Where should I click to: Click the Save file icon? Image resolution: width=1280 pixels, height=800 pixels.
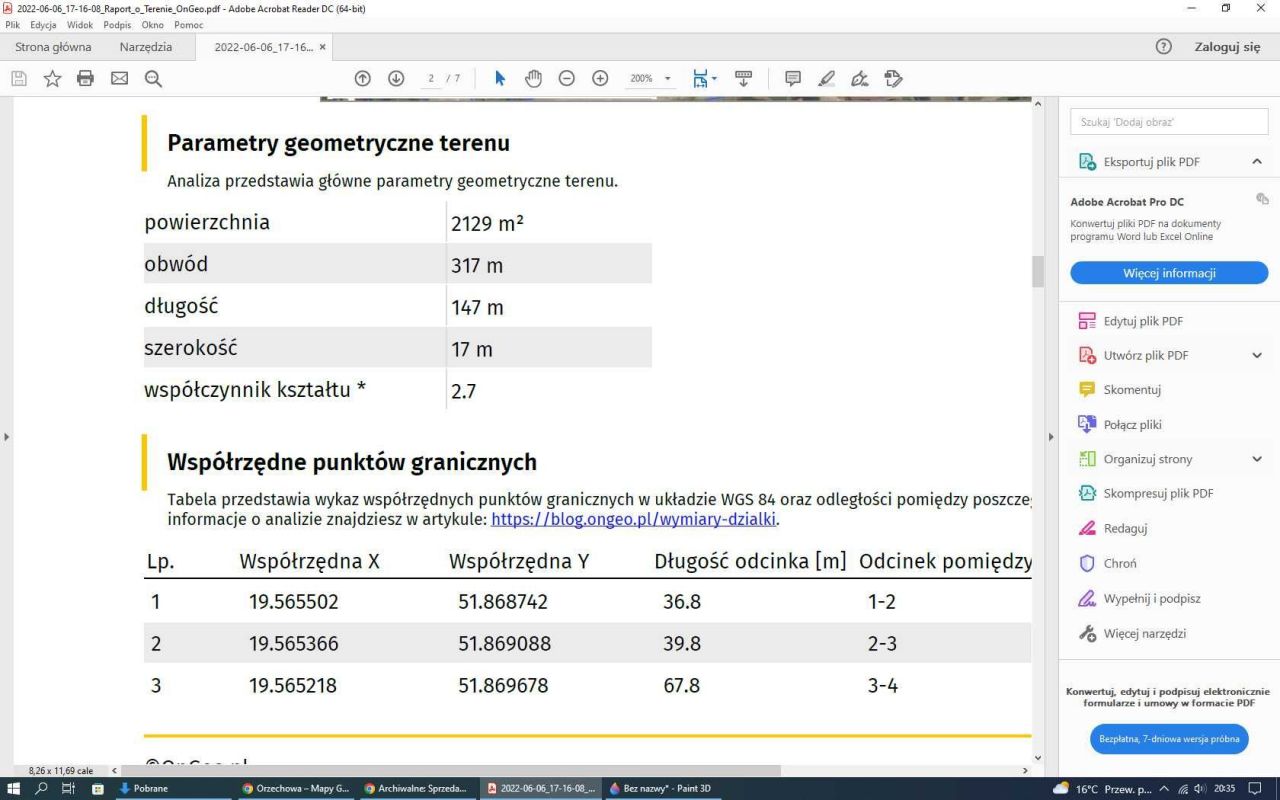click(x=18, y=78)
